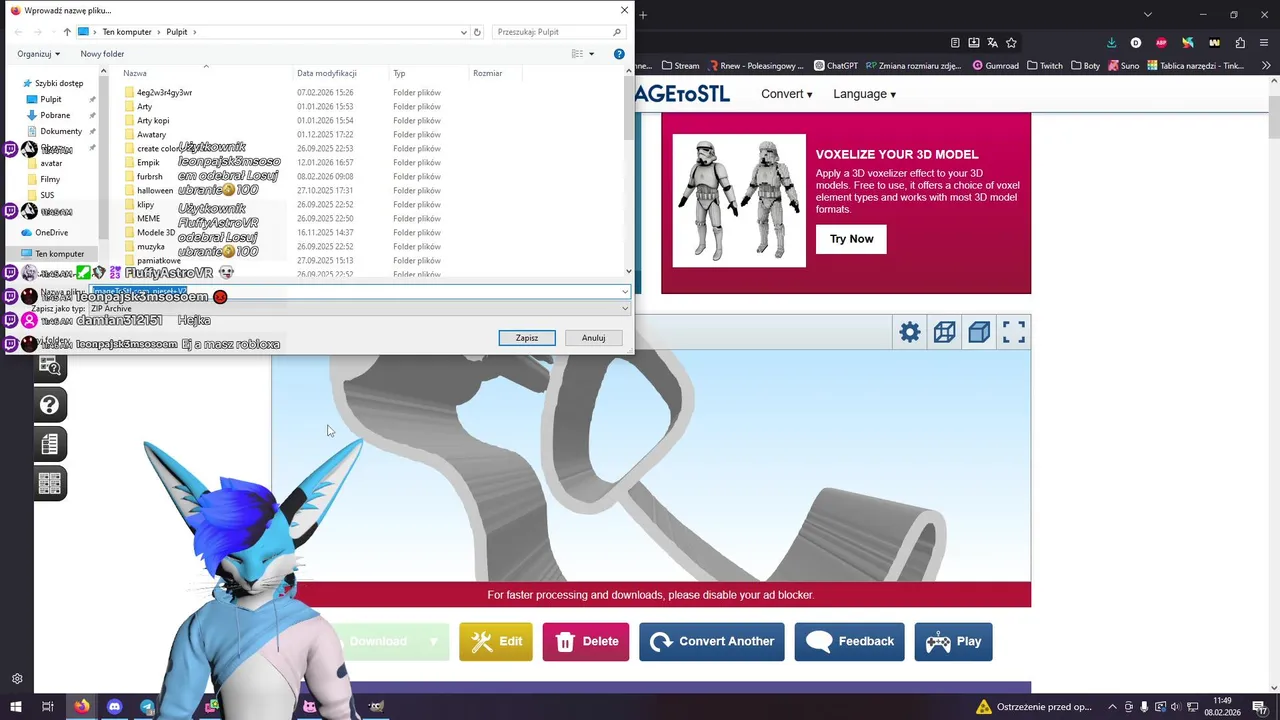Click Convert Another button

coord(712,642)
